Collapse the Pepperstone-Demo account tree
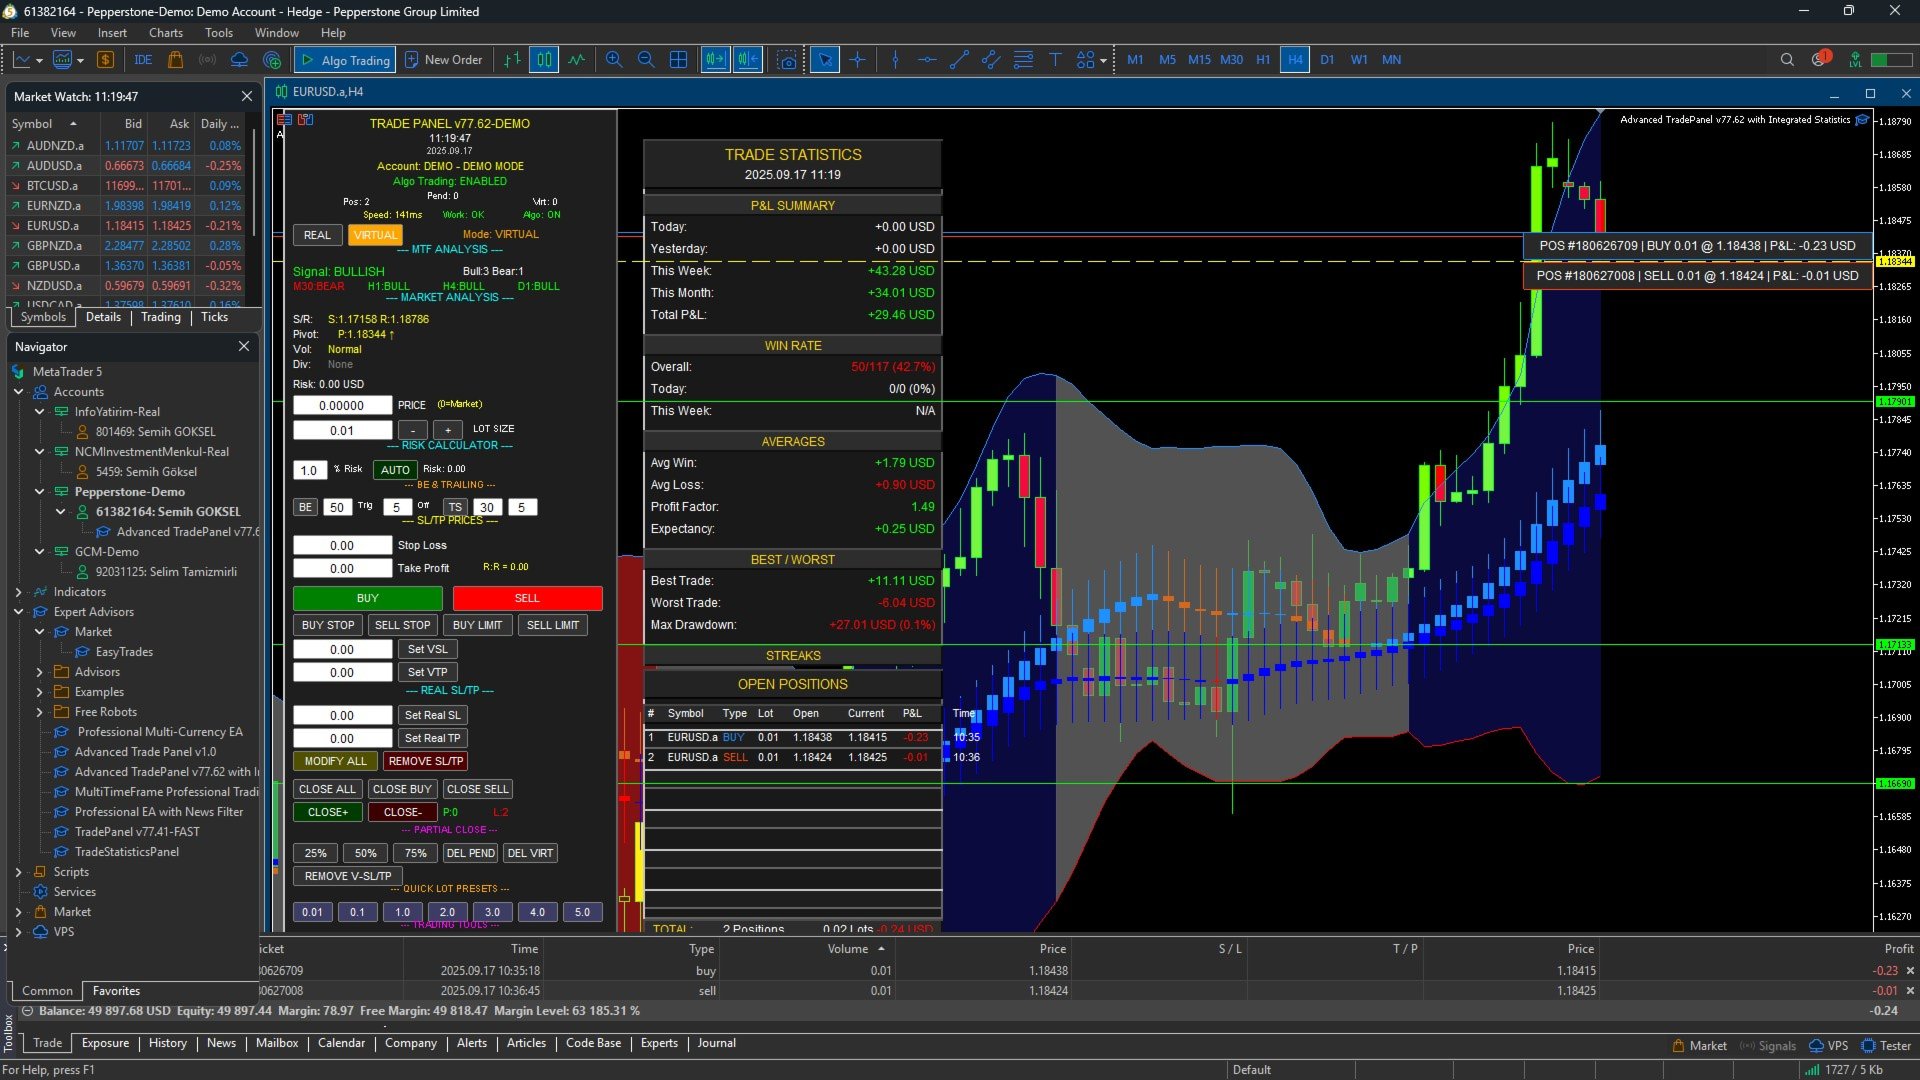Viewport: 1920px width, 1080px height. pyautogui.click(x=40, y=492)
